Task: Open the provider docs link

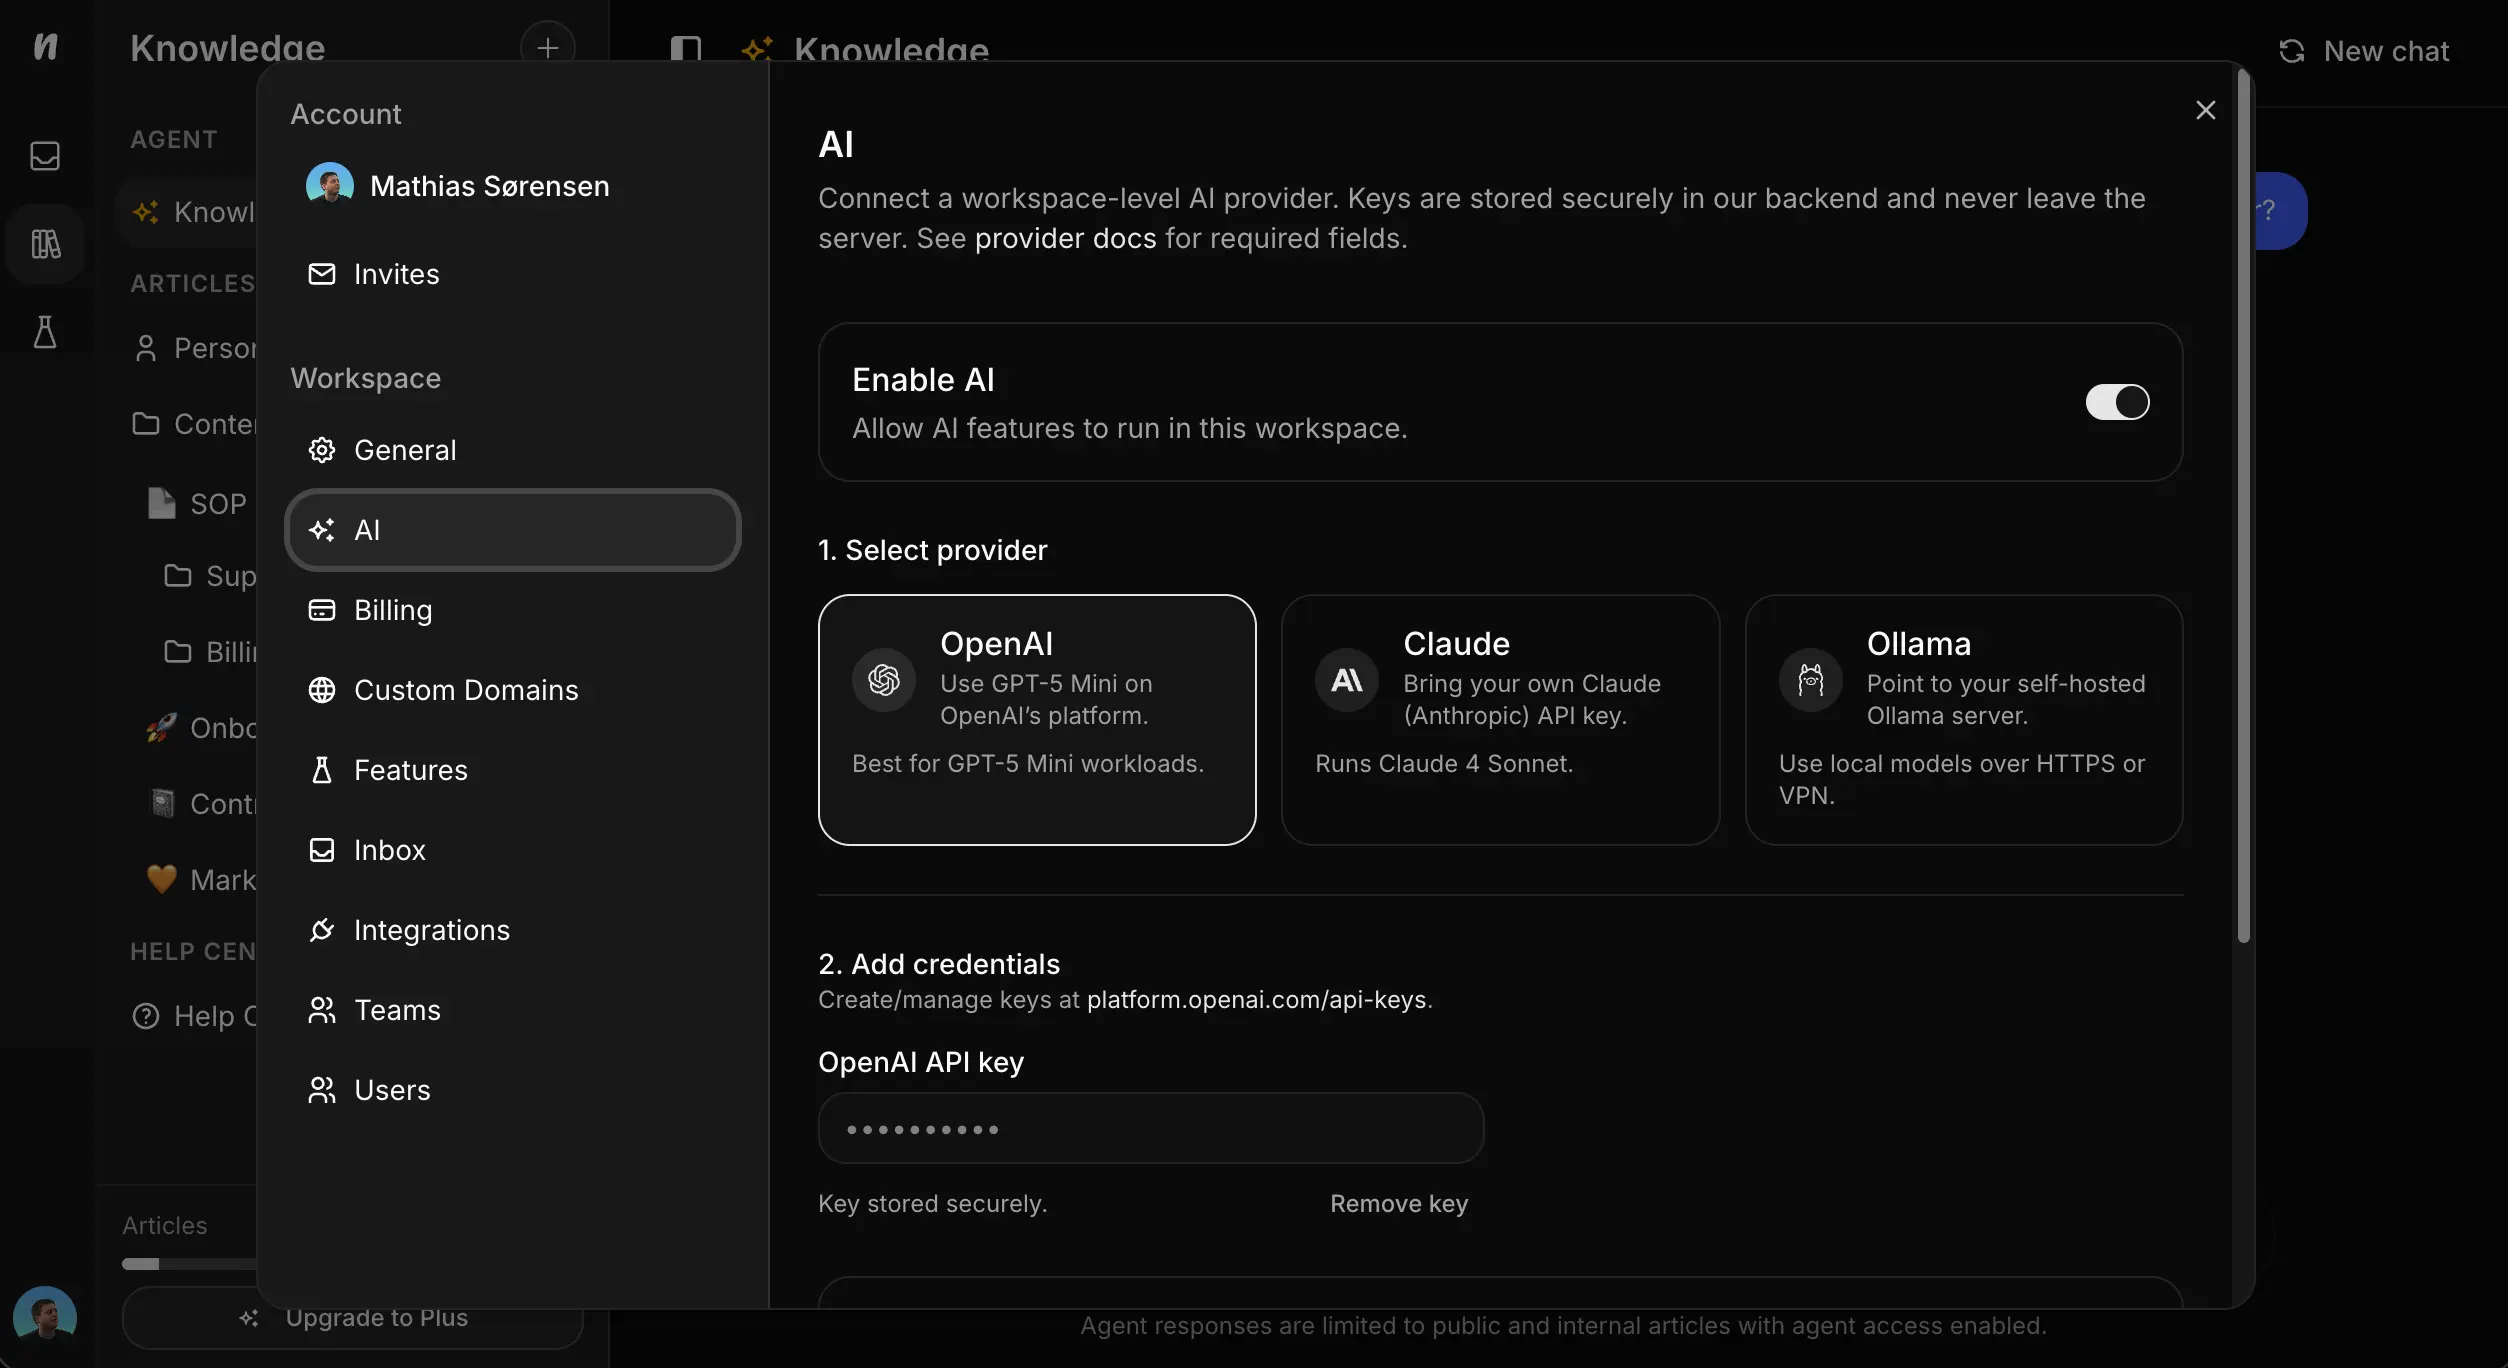Action: [1065, 239]
